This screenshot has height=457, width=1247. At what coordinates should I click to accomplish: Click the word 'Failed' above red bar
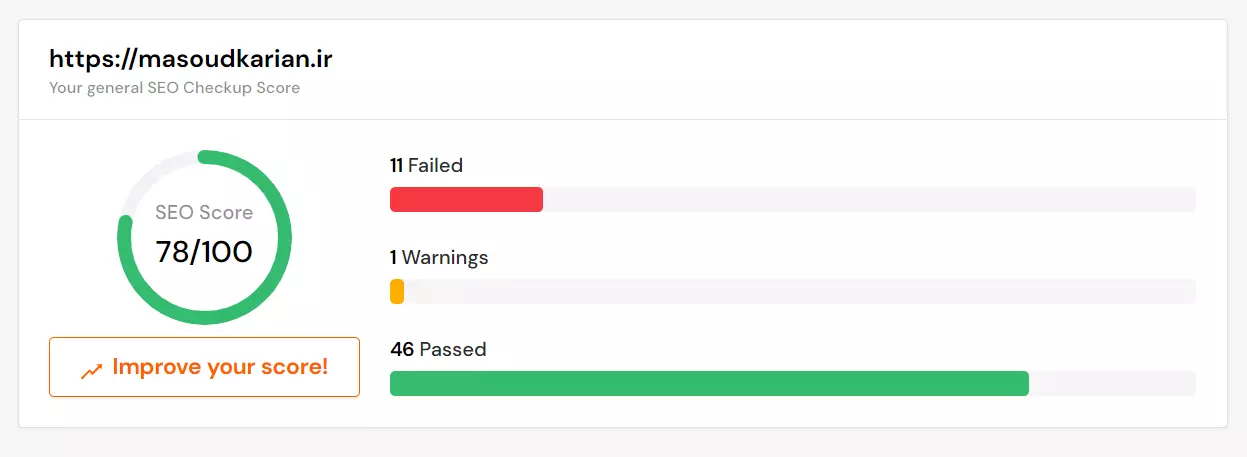click(x=435, y=166)
